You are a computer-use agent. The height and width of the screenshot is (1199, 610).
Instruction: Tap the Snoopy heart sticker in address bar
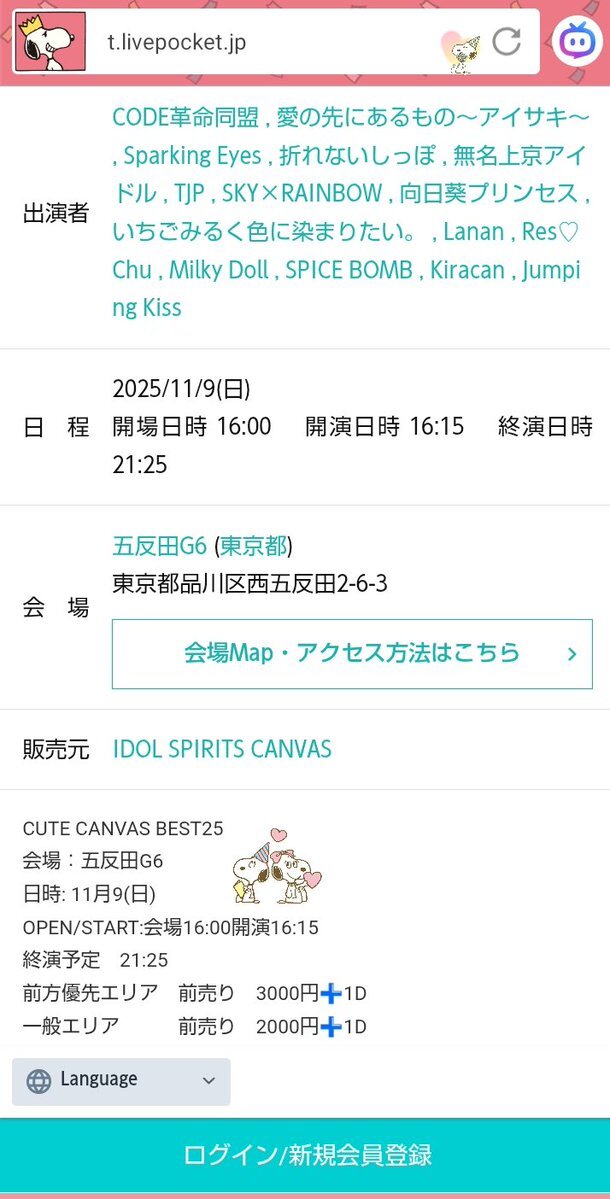coord(460,50)
